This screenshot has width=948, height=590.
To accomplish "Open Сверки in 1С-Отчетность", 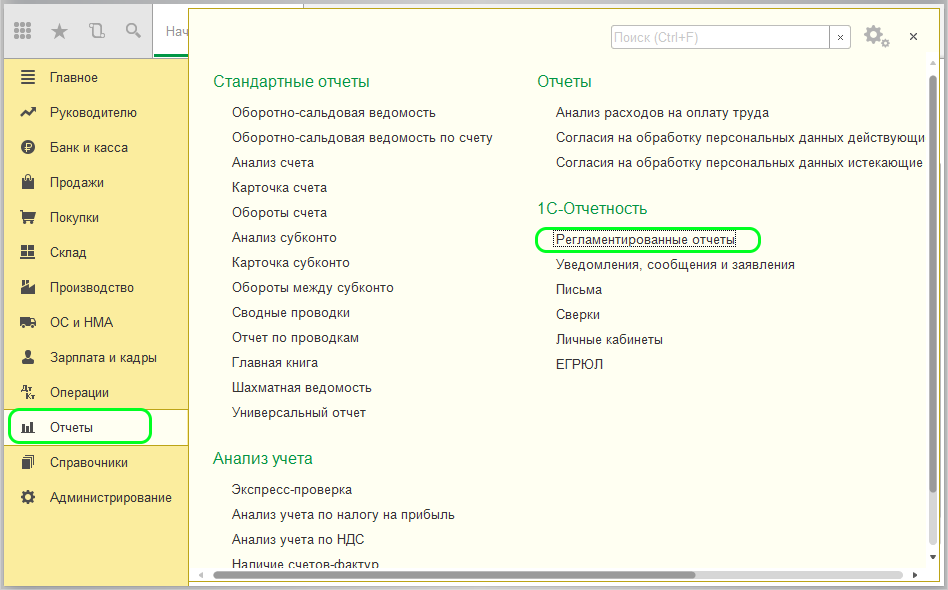I will click(x=577, y=315).
